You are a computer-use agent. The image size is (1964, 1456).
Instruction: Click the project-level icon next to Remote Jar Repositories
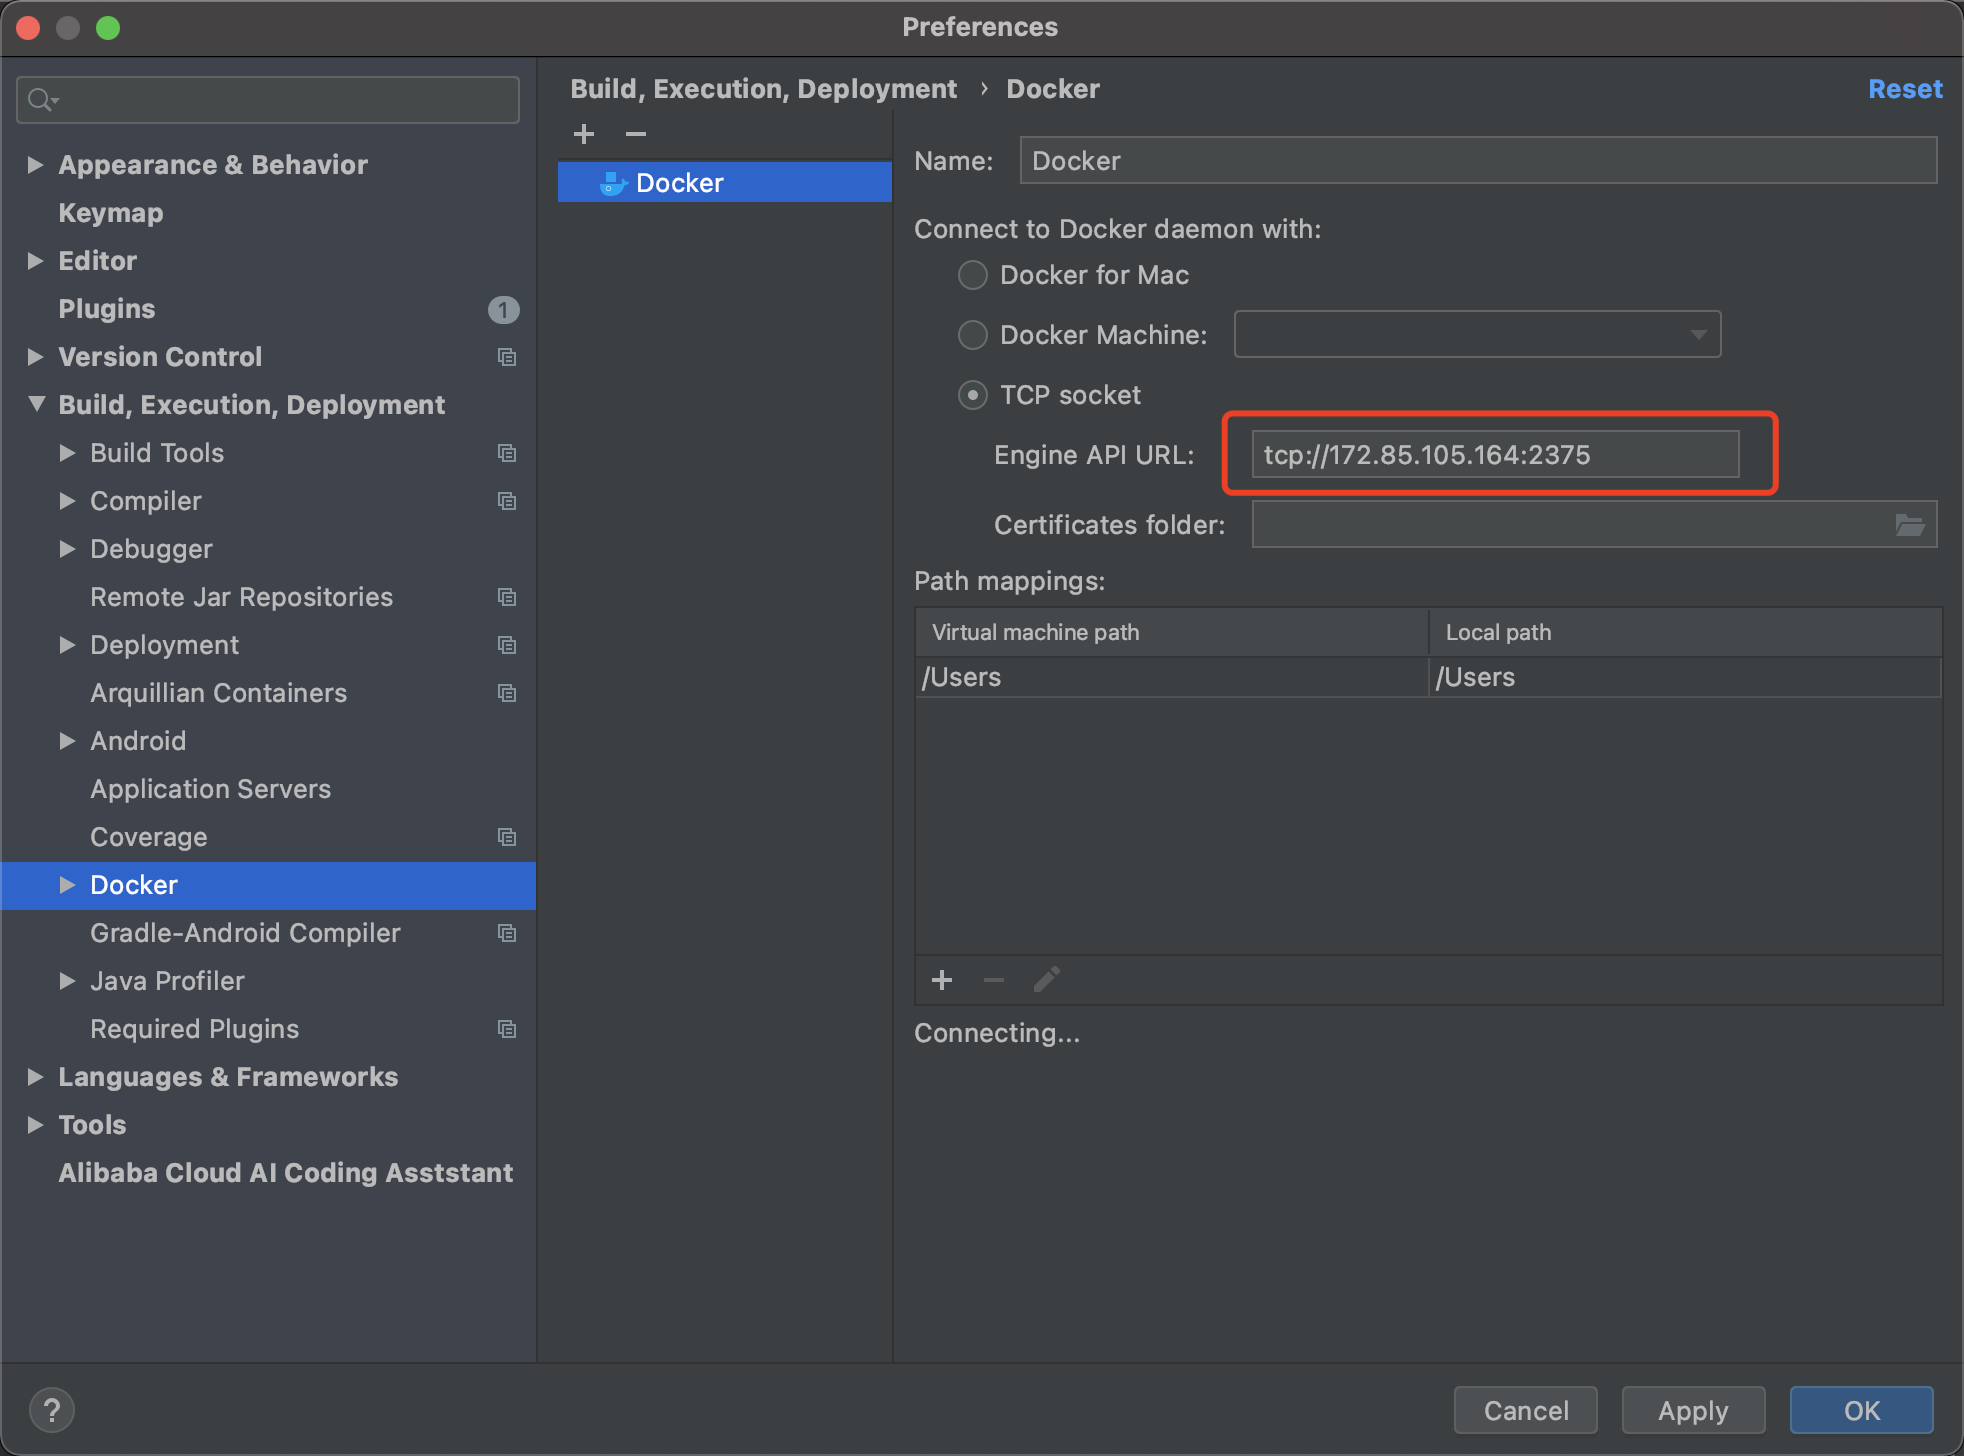point(507,597)
